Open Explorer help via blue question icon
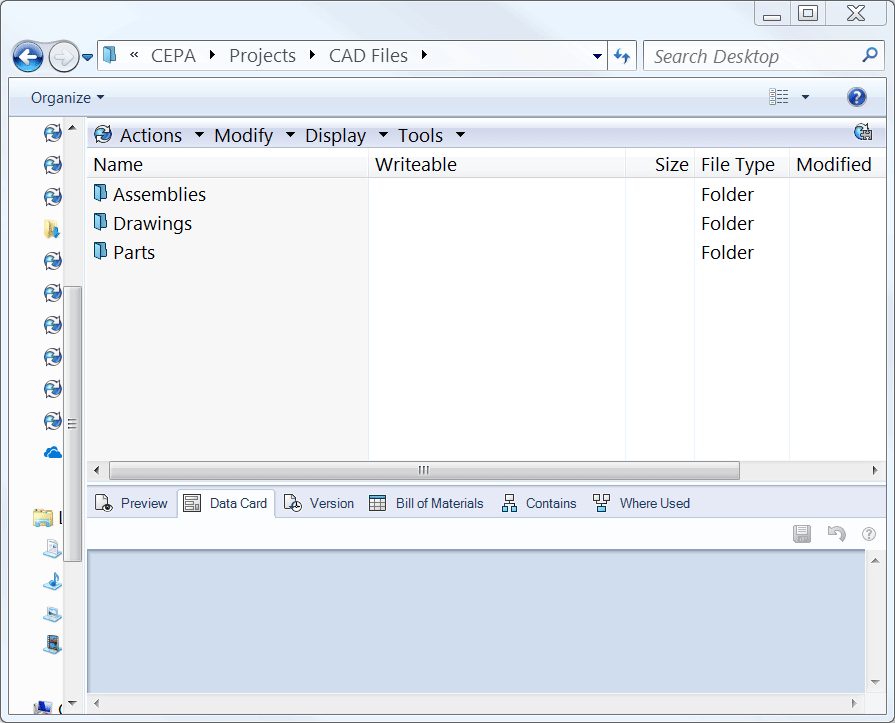Screen dimensions: 895x723 856,97
